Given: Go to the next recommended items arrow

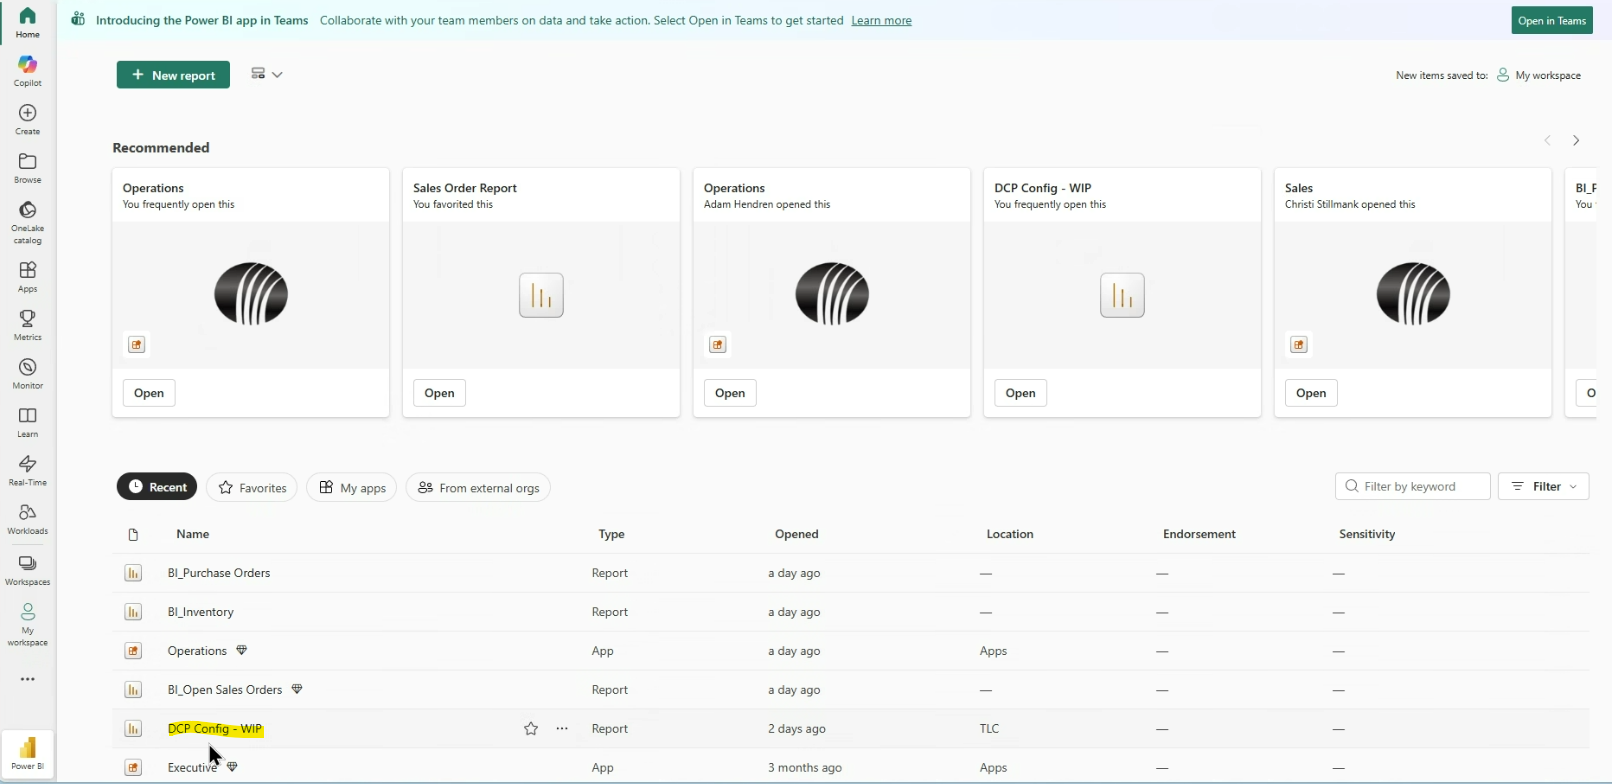Looking at the screenshot, I should (1576, 141).
